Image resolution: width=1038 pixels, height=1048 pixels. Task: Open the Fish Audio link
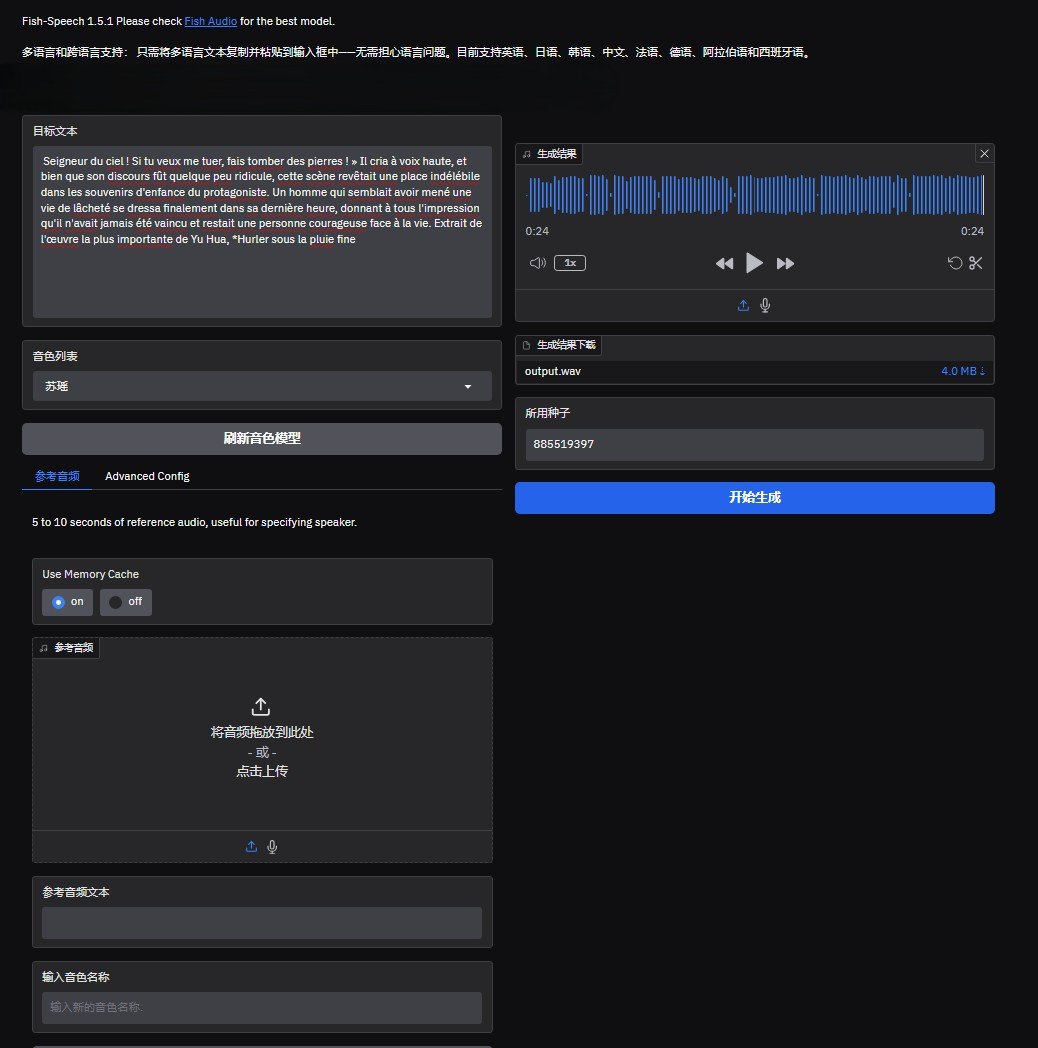[210, 21]
